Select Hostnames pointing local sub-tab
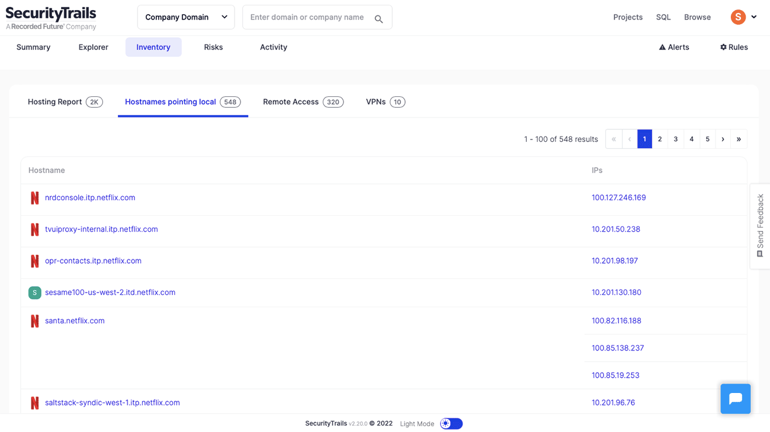 pyautogui.click(x=183, y=102)
